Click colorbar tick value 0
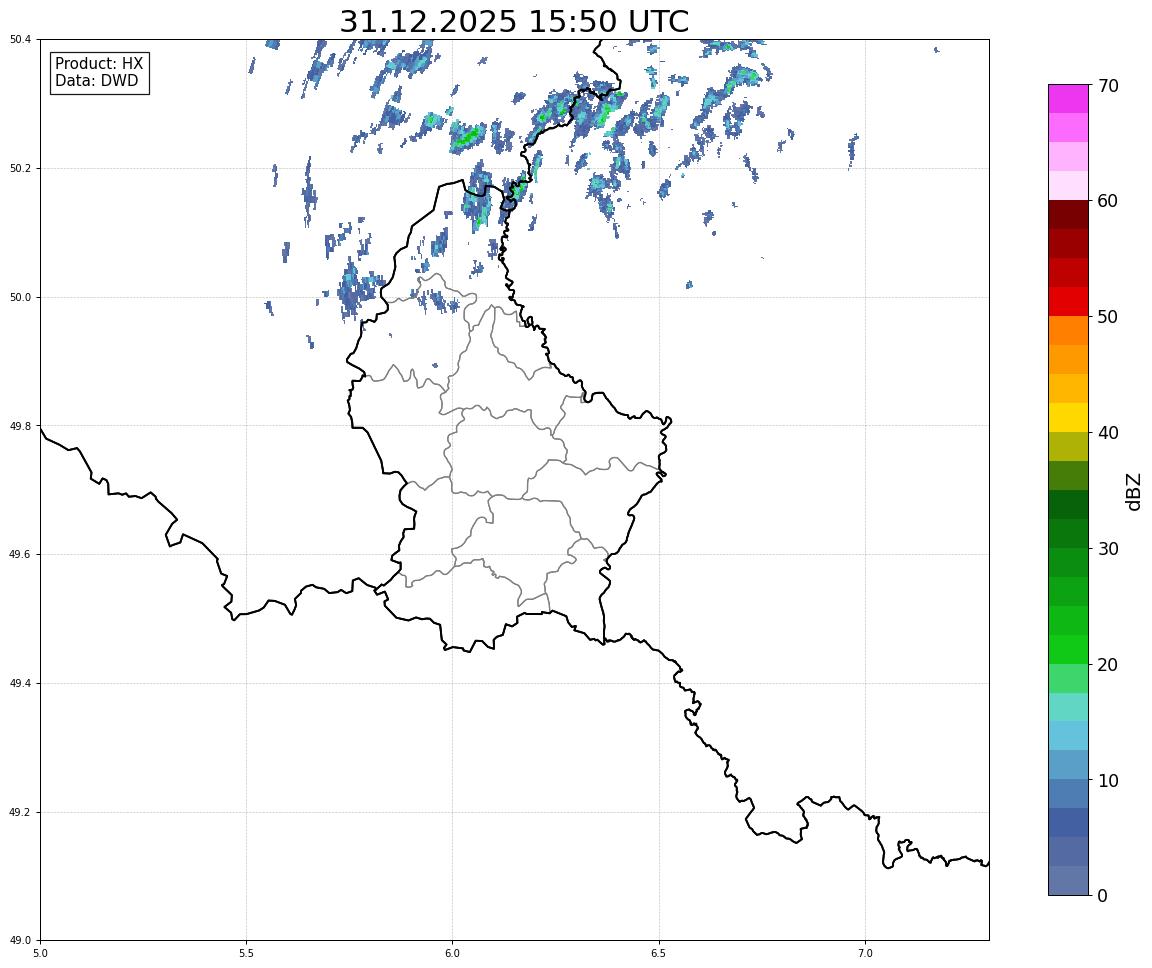Viewport: 1152px width, 968px height. [1103, 896]
